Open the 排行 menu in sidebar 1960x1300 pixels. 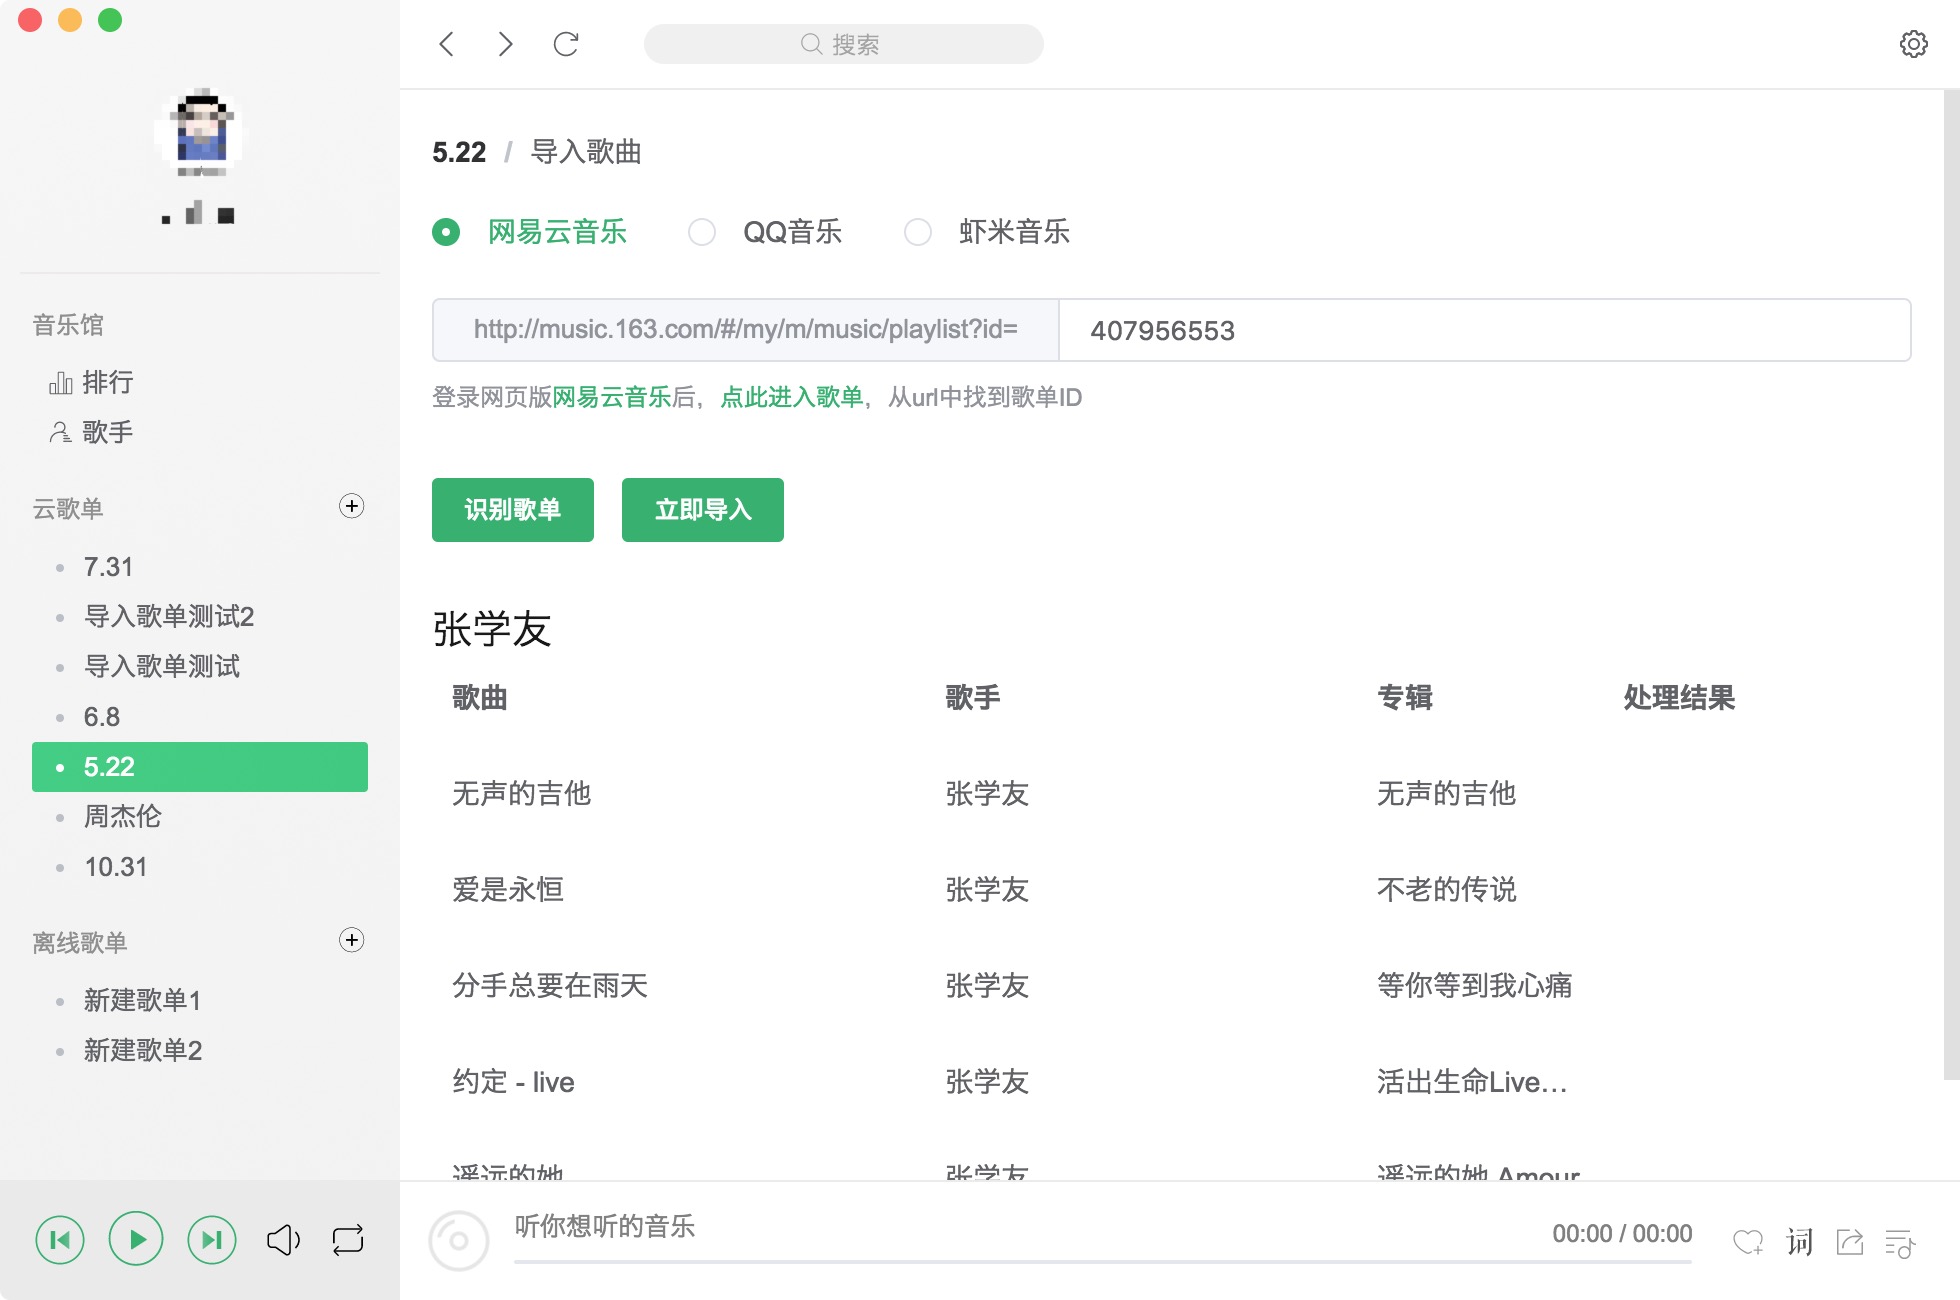[107, 382]
